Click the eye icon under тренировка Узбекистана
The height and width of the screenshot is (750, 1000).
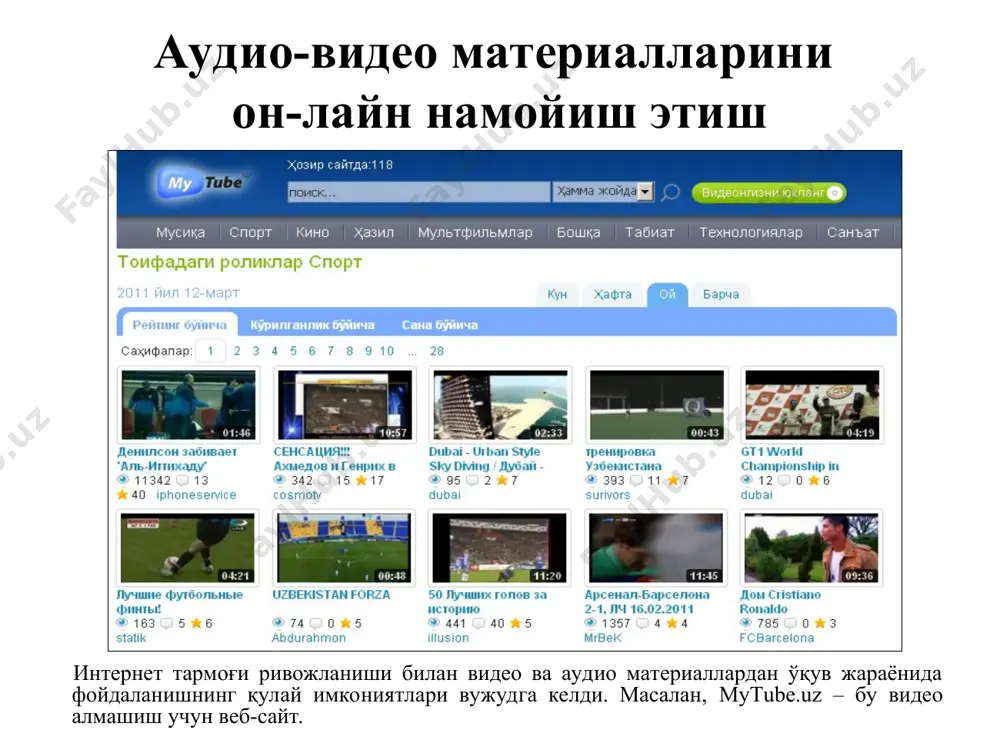pos(591,480)
